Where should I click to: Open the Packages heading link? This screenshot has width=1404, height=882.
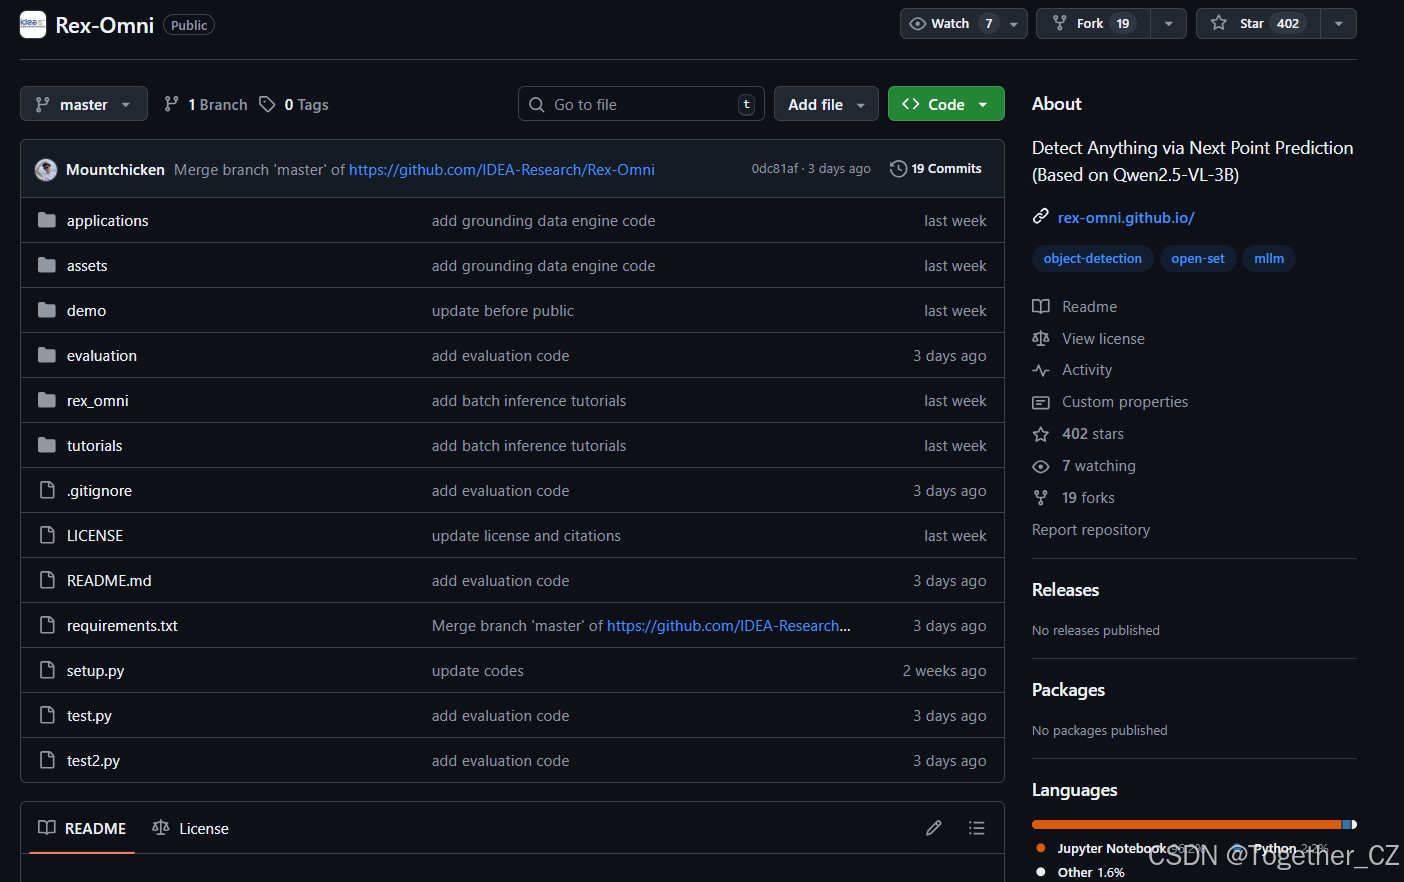(x=1068, y=690)
